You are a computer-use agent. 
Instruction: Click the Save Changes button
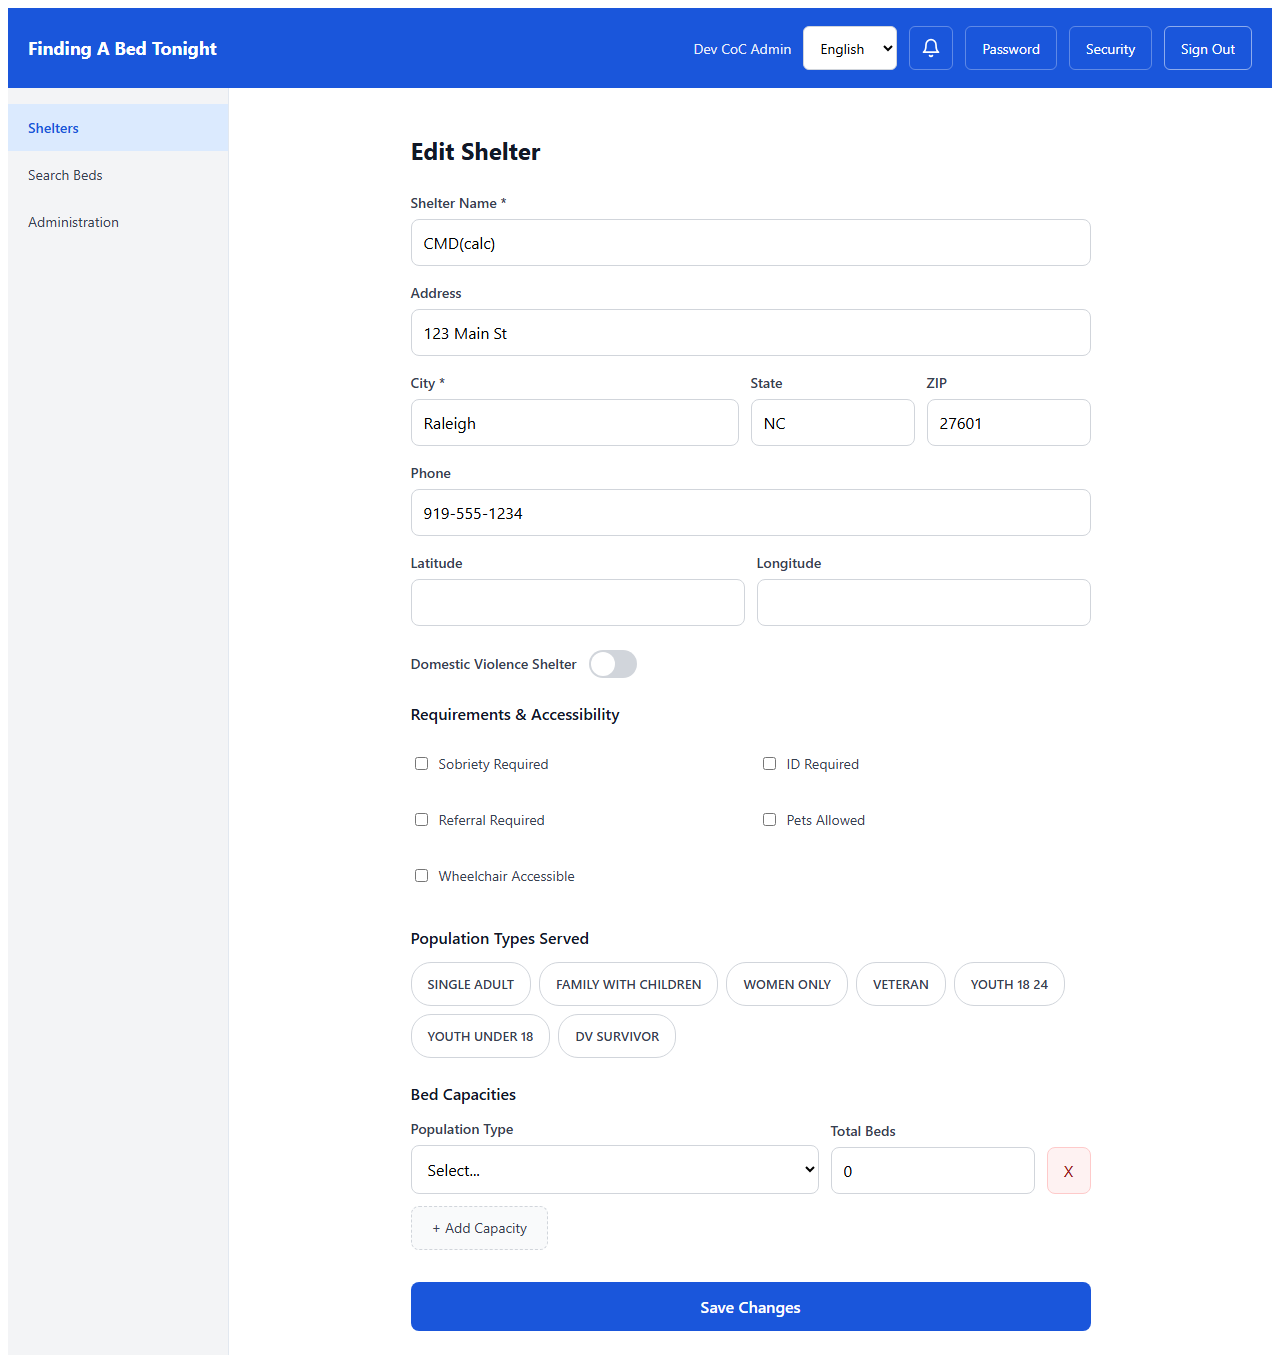[x=750, y=1306]
